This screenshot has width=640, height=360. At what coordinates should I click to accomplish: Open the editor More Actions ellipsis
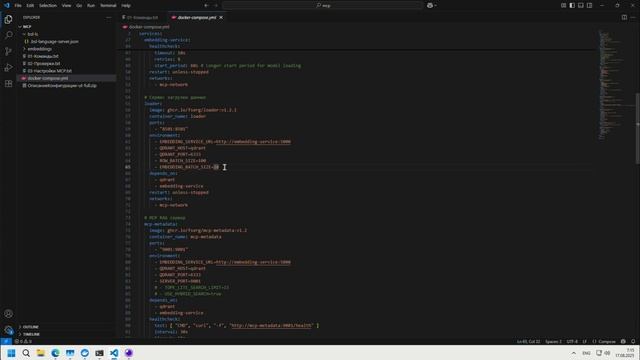tap(633, 17)
